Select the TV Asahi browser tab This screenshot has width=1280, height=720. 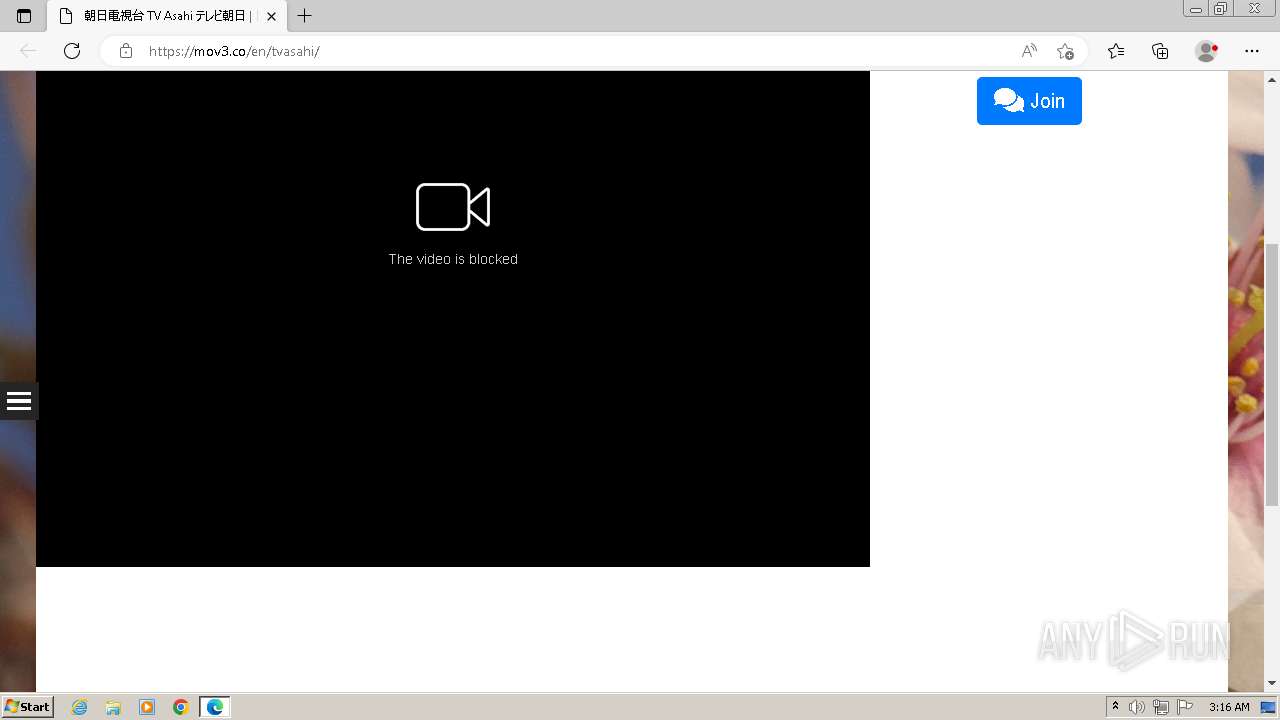tap(166, 16)
